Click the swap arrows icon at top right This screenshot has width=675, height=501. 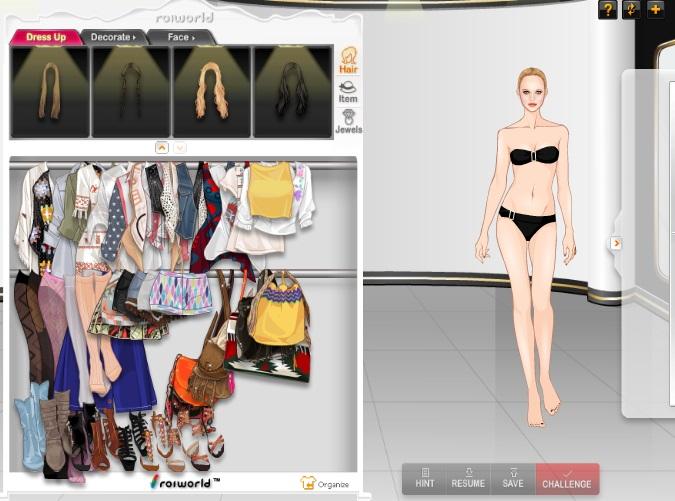pyautogui.click(x=631, y=10)
